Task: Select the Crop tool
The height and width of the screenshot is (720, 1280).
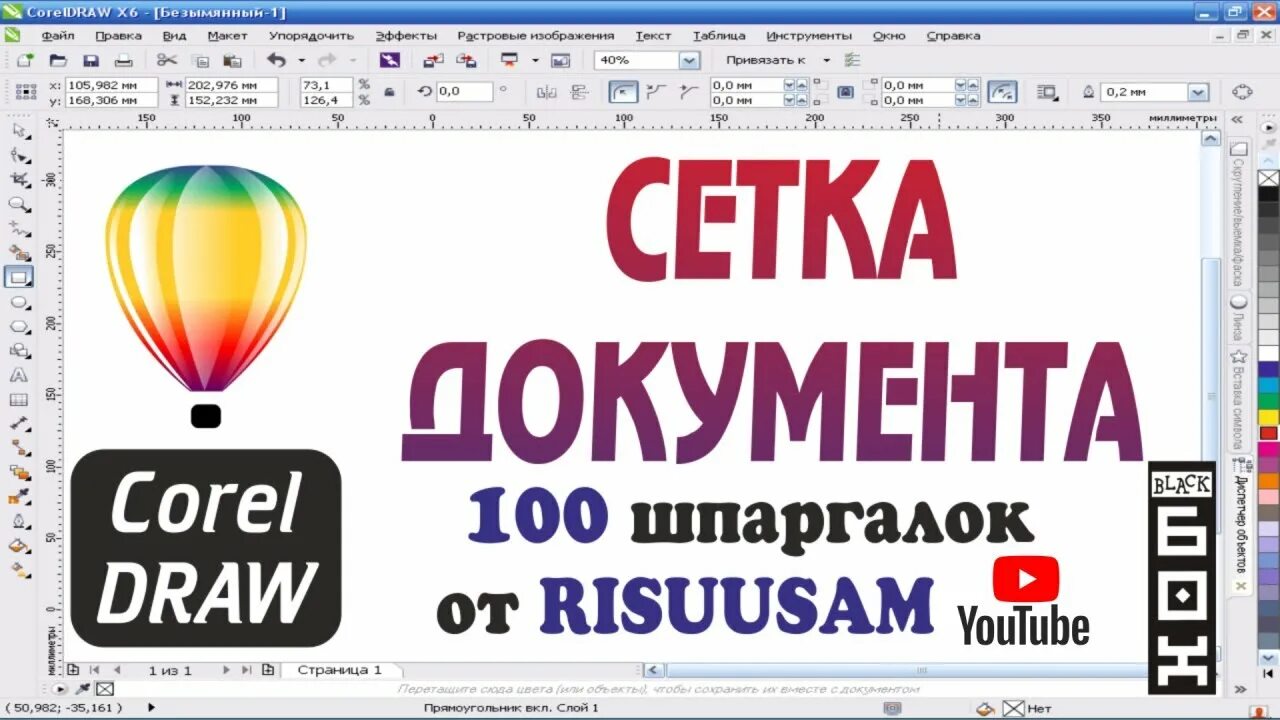Action: (20, 180)
